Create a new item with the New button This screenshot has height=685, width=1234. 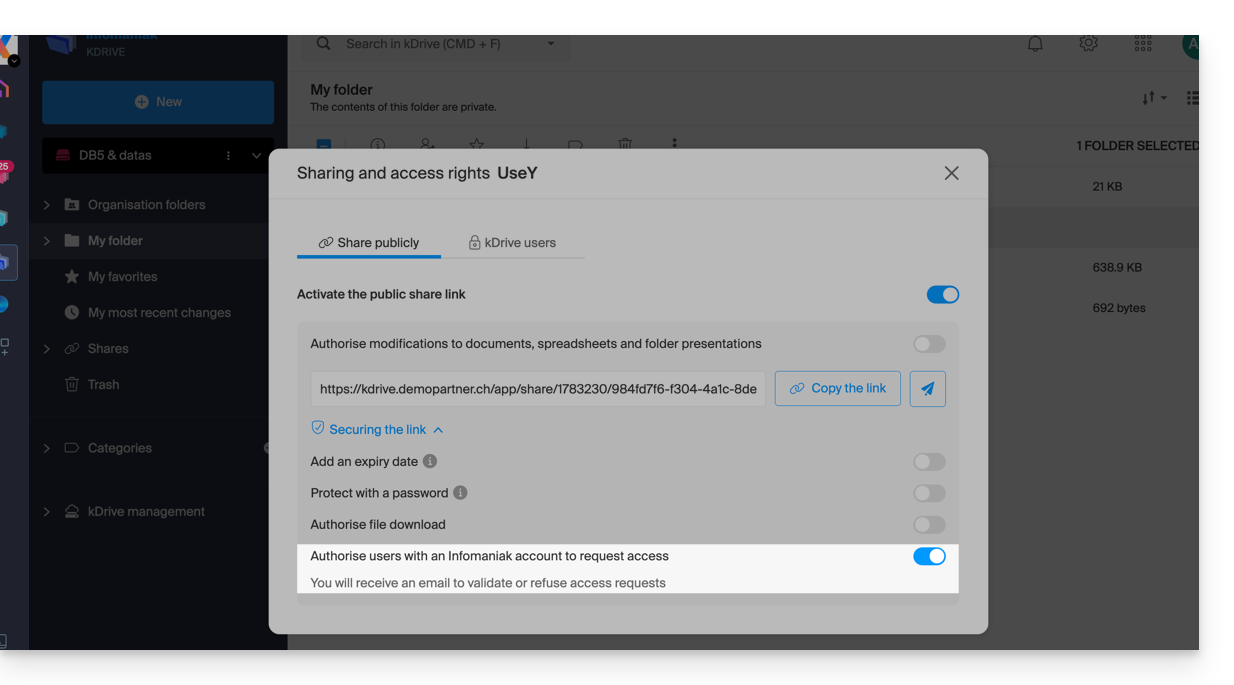tap(158, 102)
